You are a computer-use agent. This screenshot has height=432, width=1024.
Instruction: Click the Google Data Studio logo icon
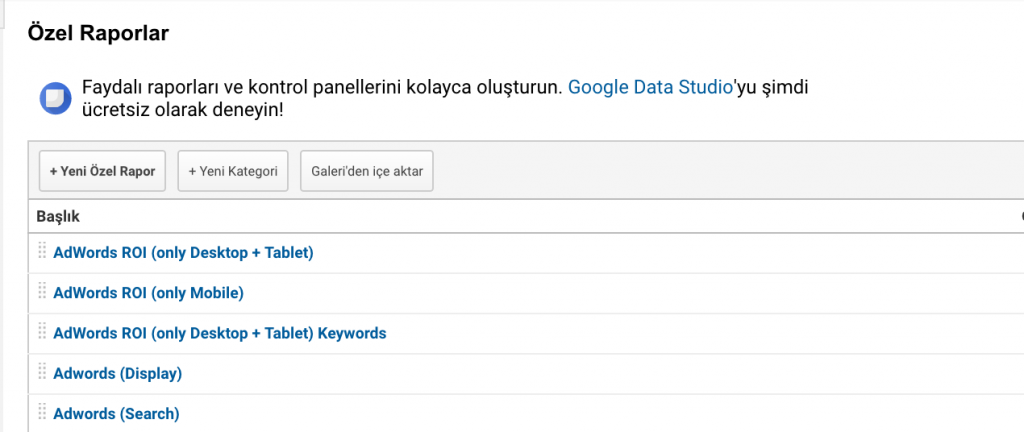coord(53,98)
